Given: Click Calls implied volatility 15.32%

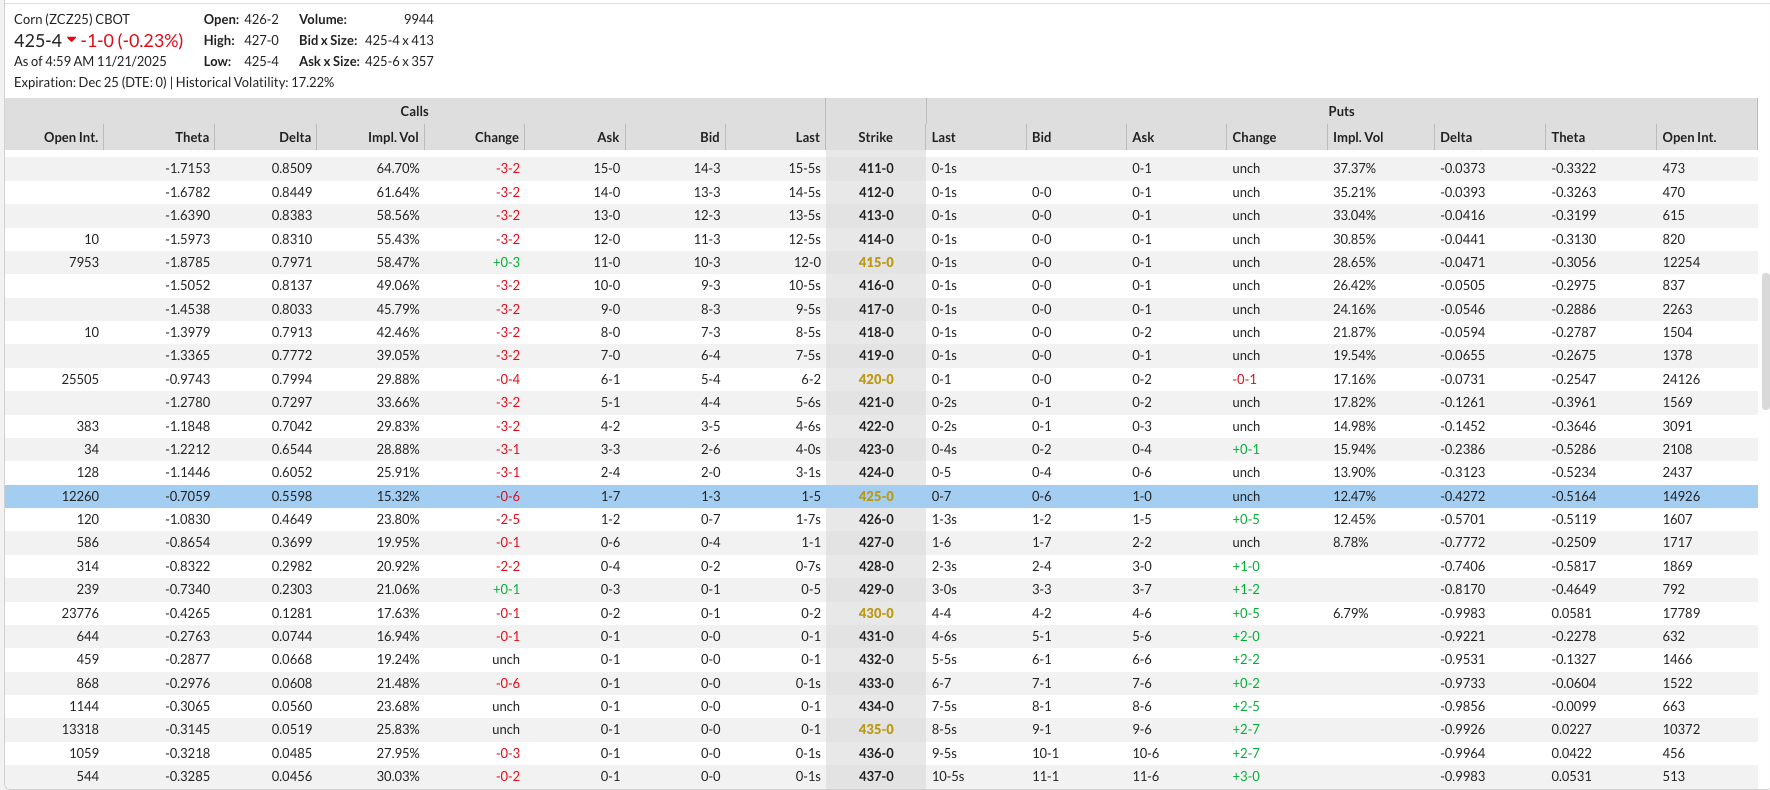Looking at the screenshot, I should pyautogui.click(x=398, y=496).
